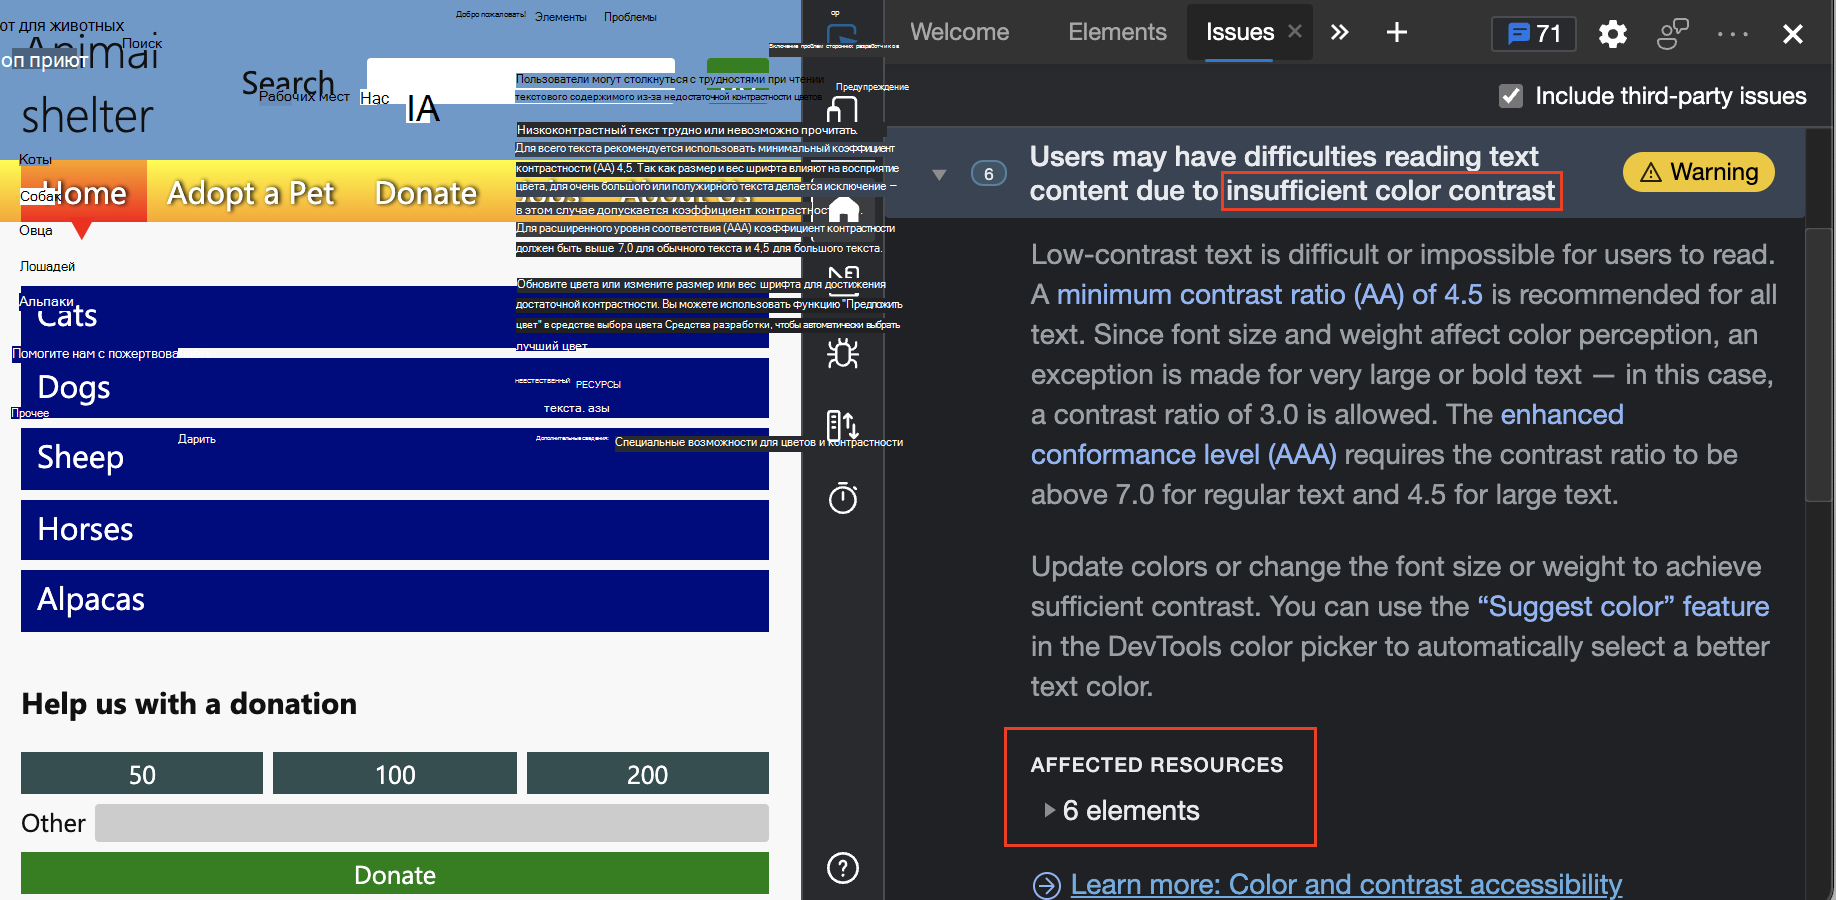1836x900 pixels.
Task: Choose the 100 donation amount
Action: tap(395, 774)
